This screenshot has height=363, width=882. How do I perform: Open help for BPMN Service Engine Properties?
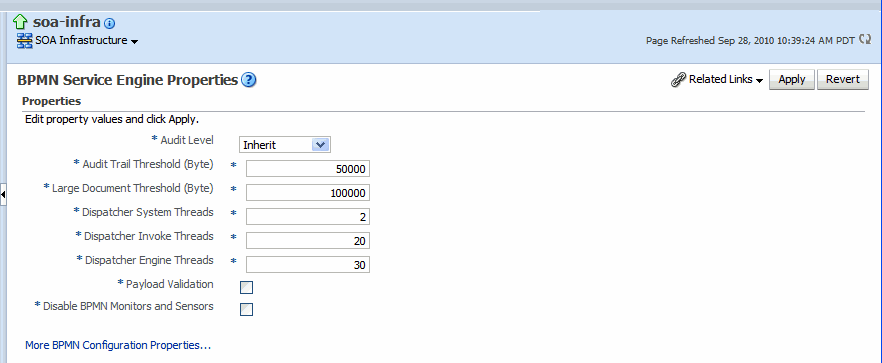[249, 80]
